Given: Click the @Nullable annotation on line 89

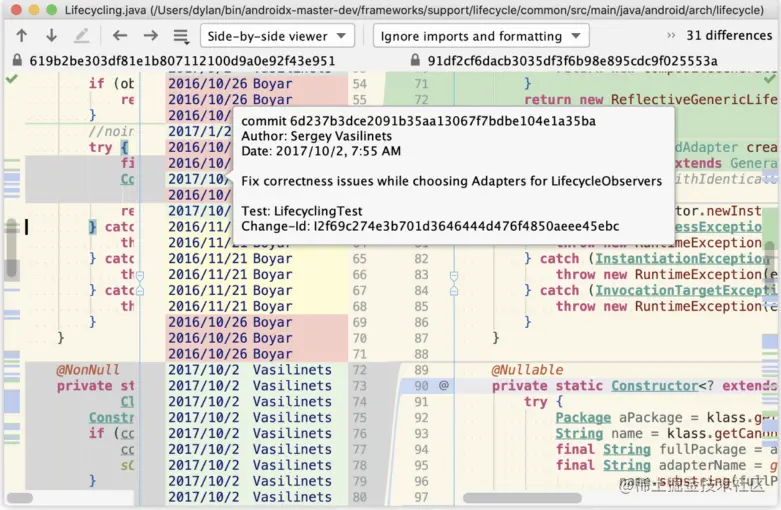Looking at the screenshot, I should [x=527, y=370].
